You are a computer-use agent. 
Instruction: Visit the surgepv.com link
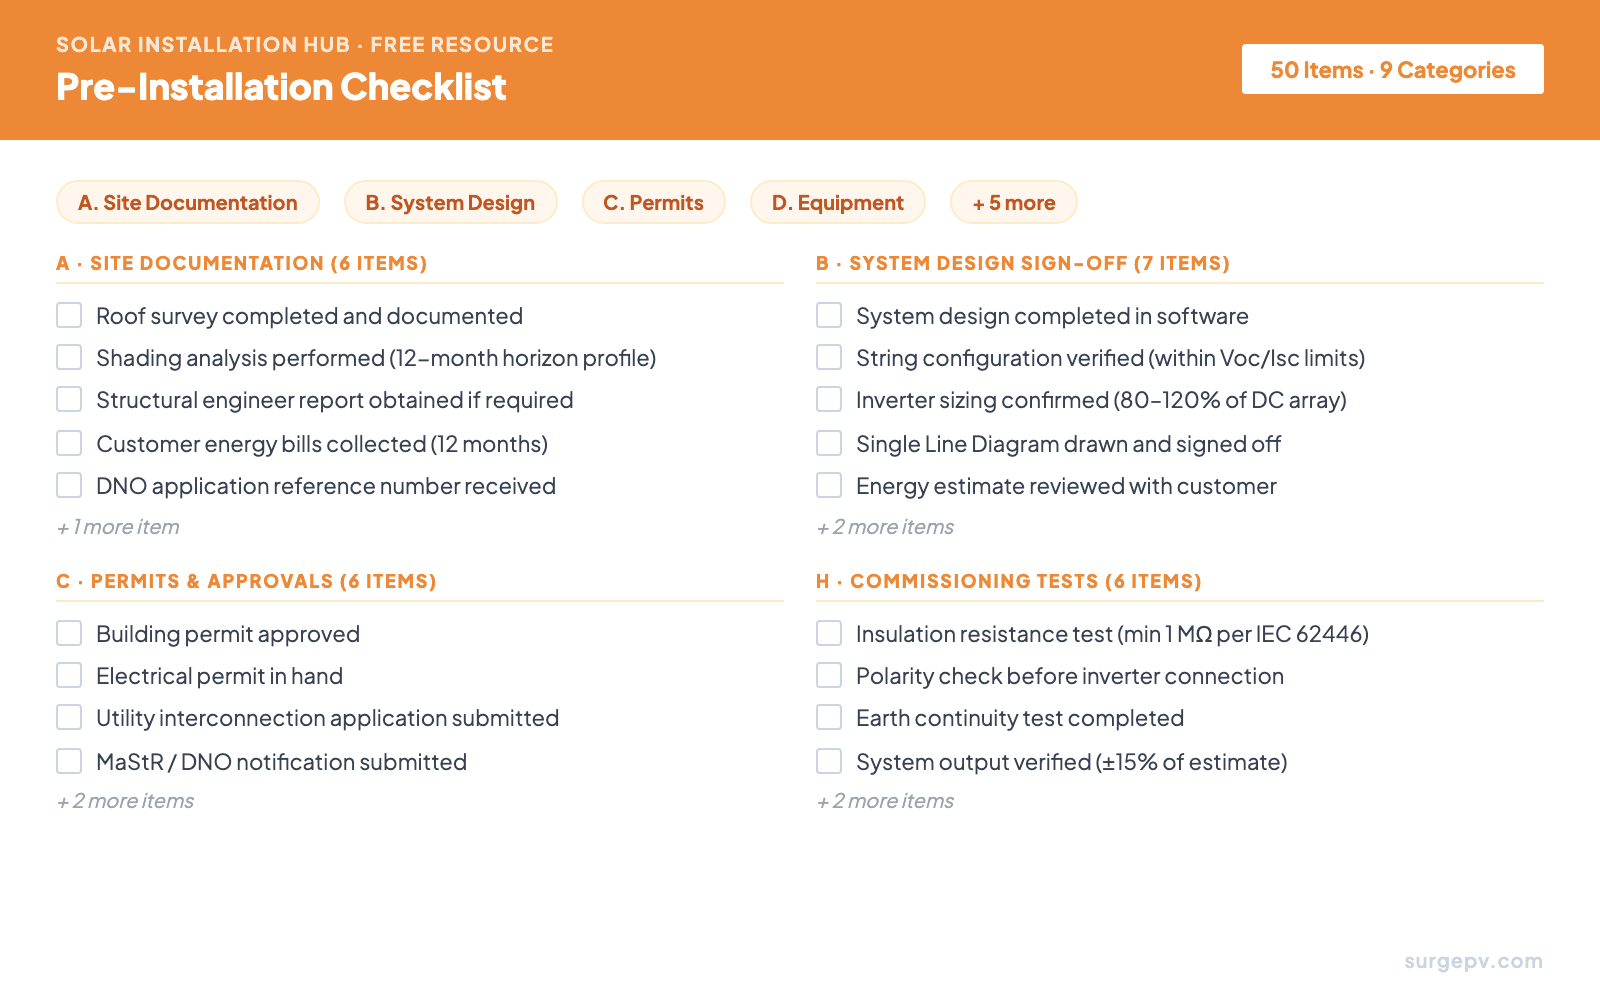coord(1470,960)
